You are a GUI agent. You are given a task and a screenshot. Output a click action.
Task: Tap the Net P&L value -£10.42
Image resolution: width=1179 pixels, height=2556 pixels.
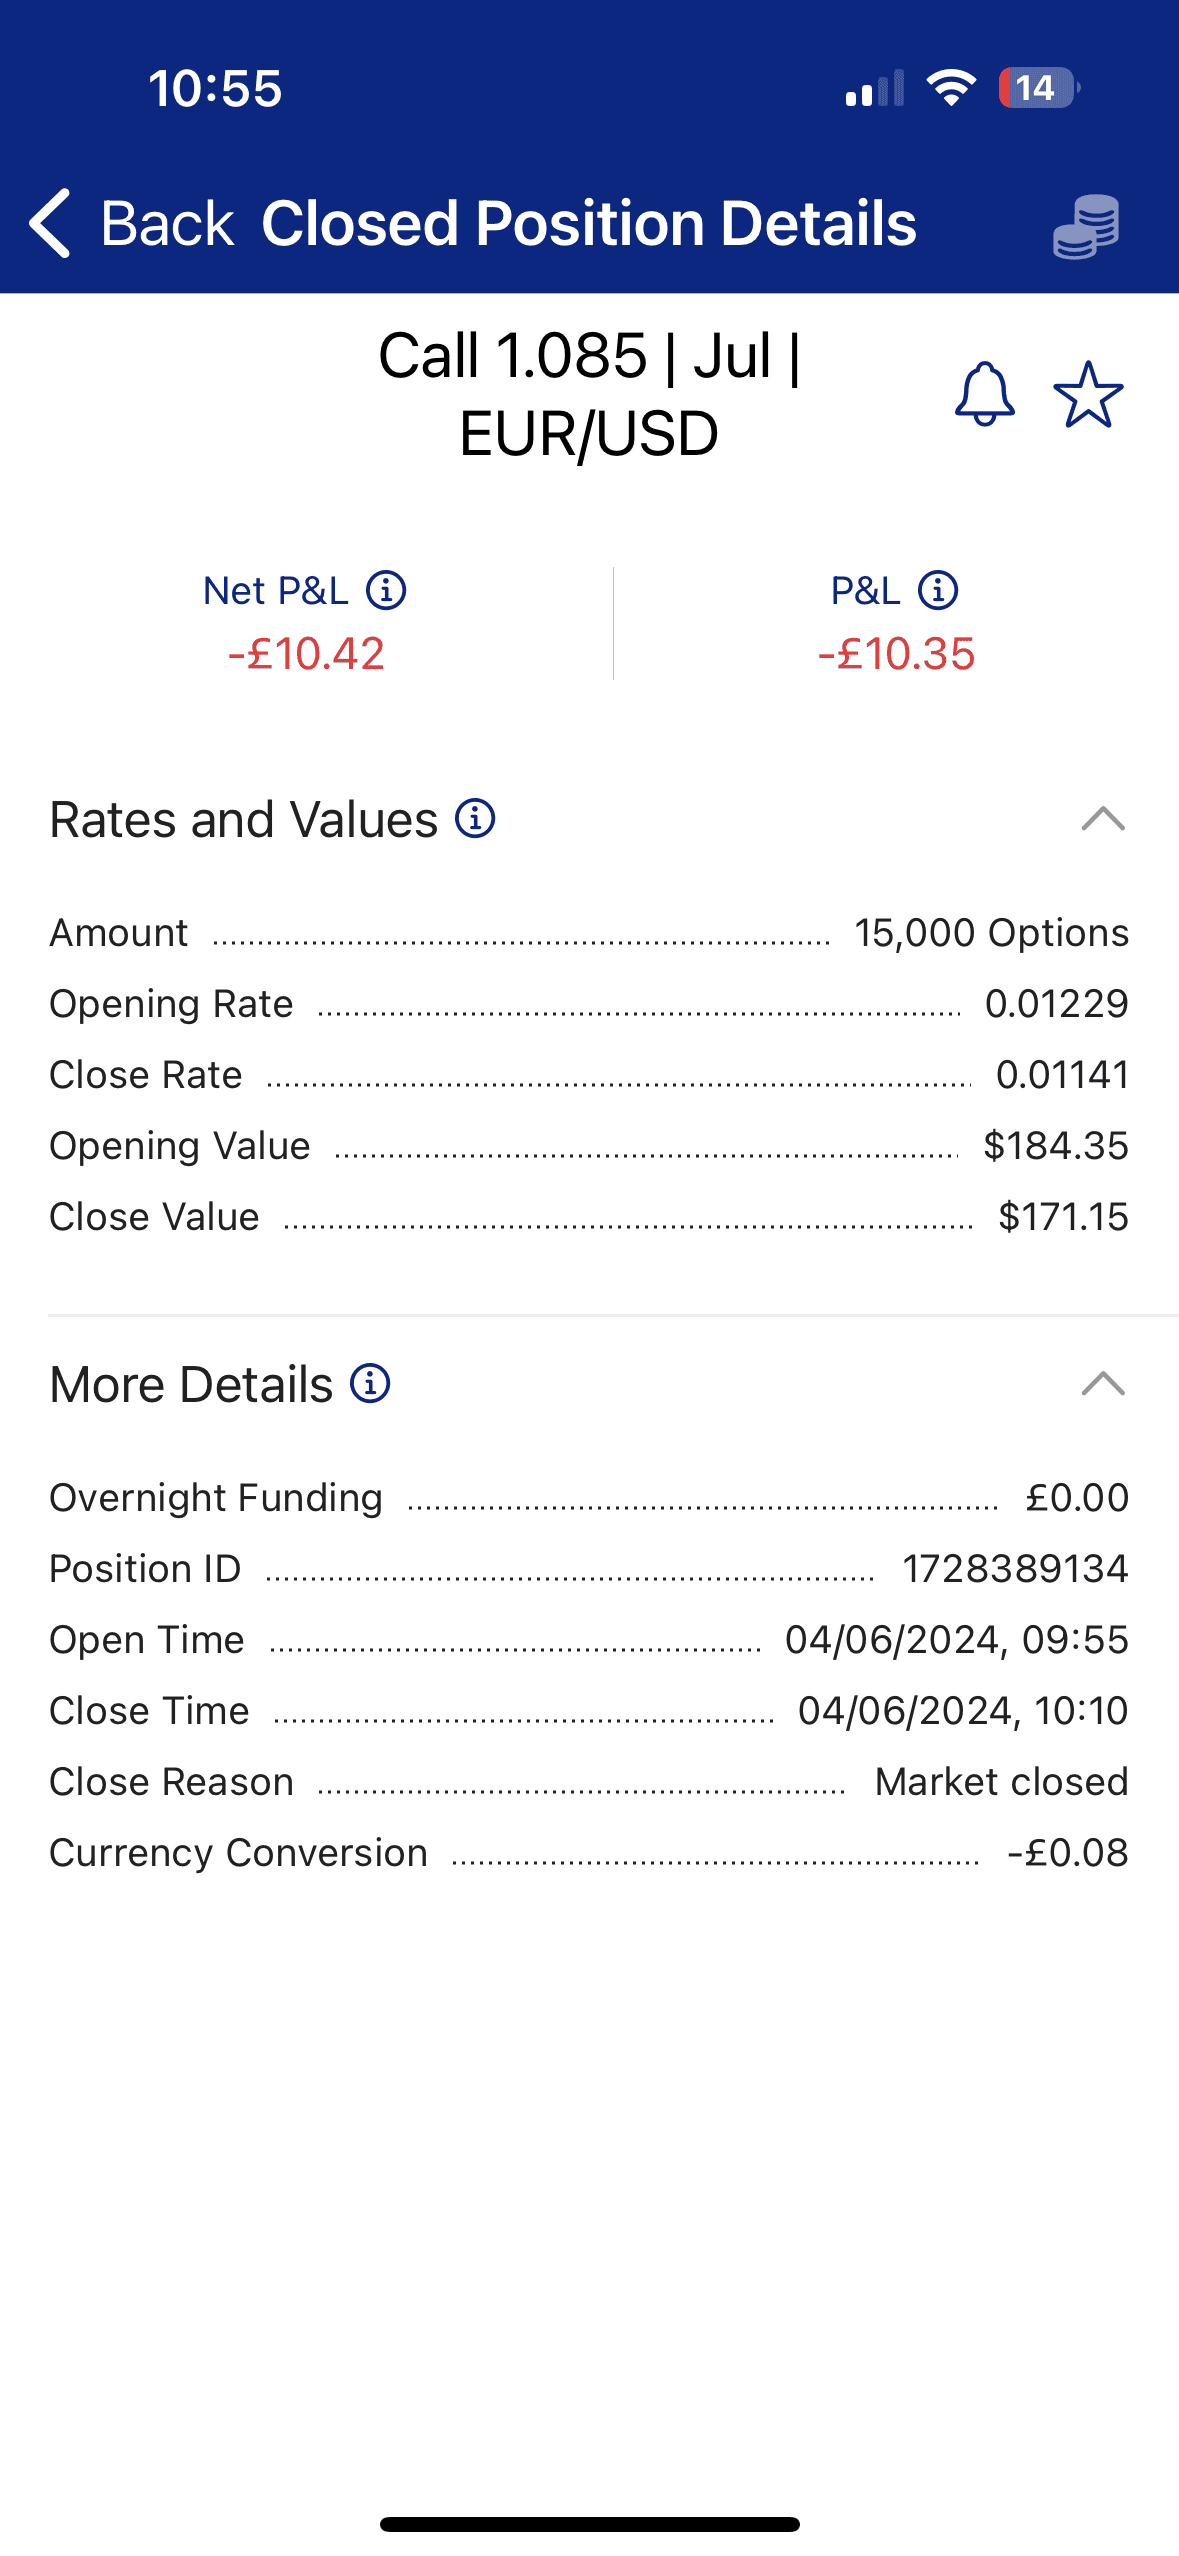pyautogui.click(x=306, y=654)
